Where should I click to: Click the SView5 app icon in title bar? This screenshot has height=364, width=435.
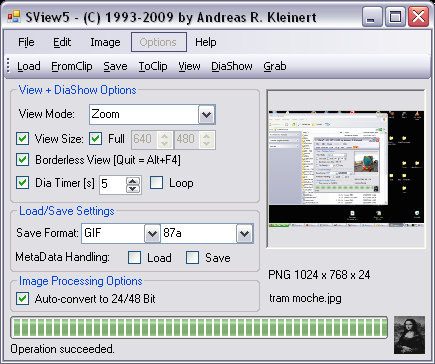pyautogui.click(x=14, y=16)
